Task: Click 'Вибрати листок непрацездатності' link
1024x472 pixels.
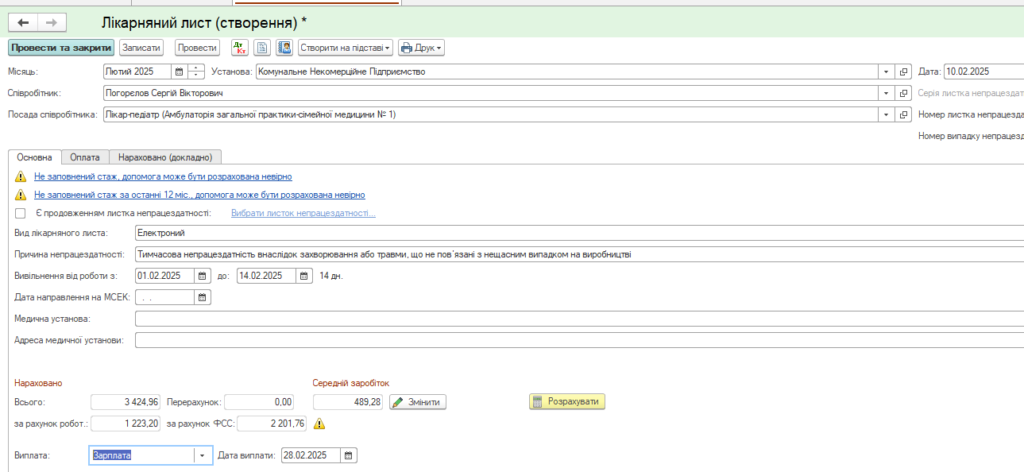Action: (x=303, y=213)
